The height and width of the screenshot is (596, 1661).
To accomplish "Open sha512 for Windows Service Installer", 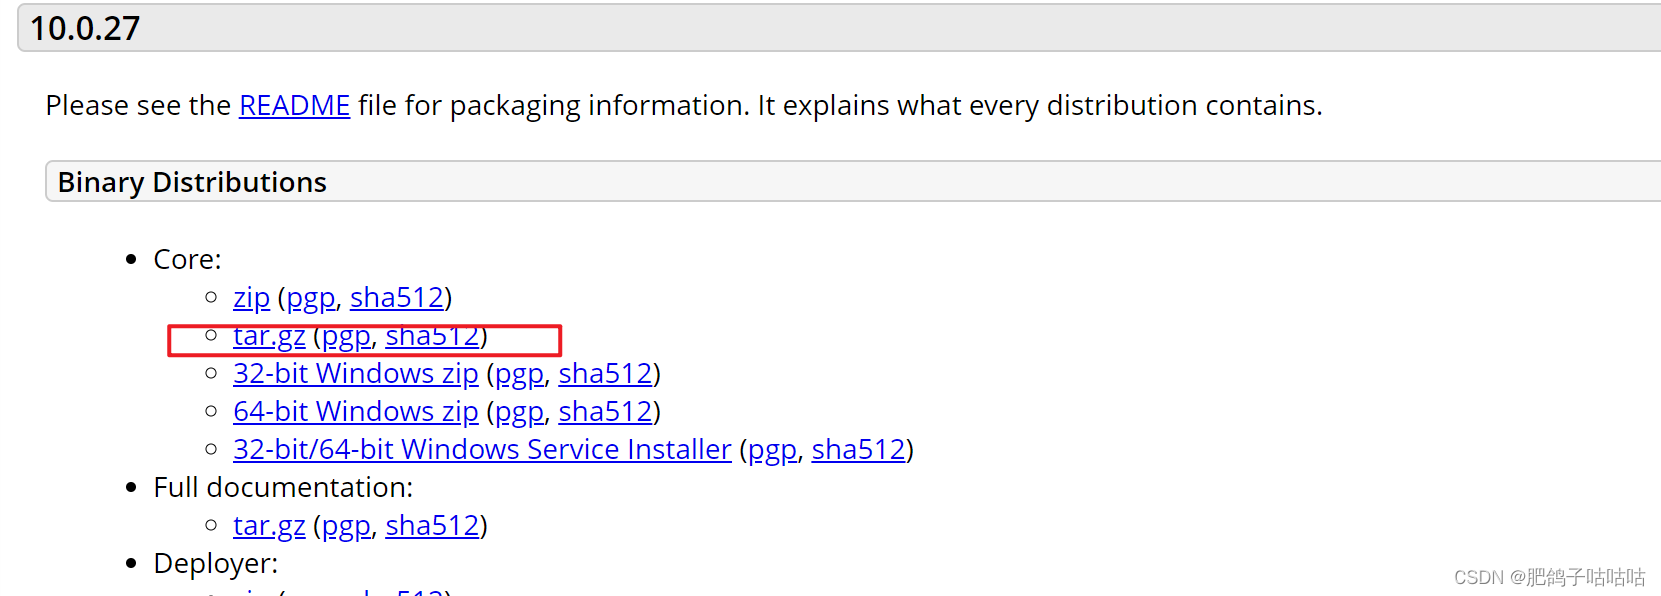I will pos(858,450).
